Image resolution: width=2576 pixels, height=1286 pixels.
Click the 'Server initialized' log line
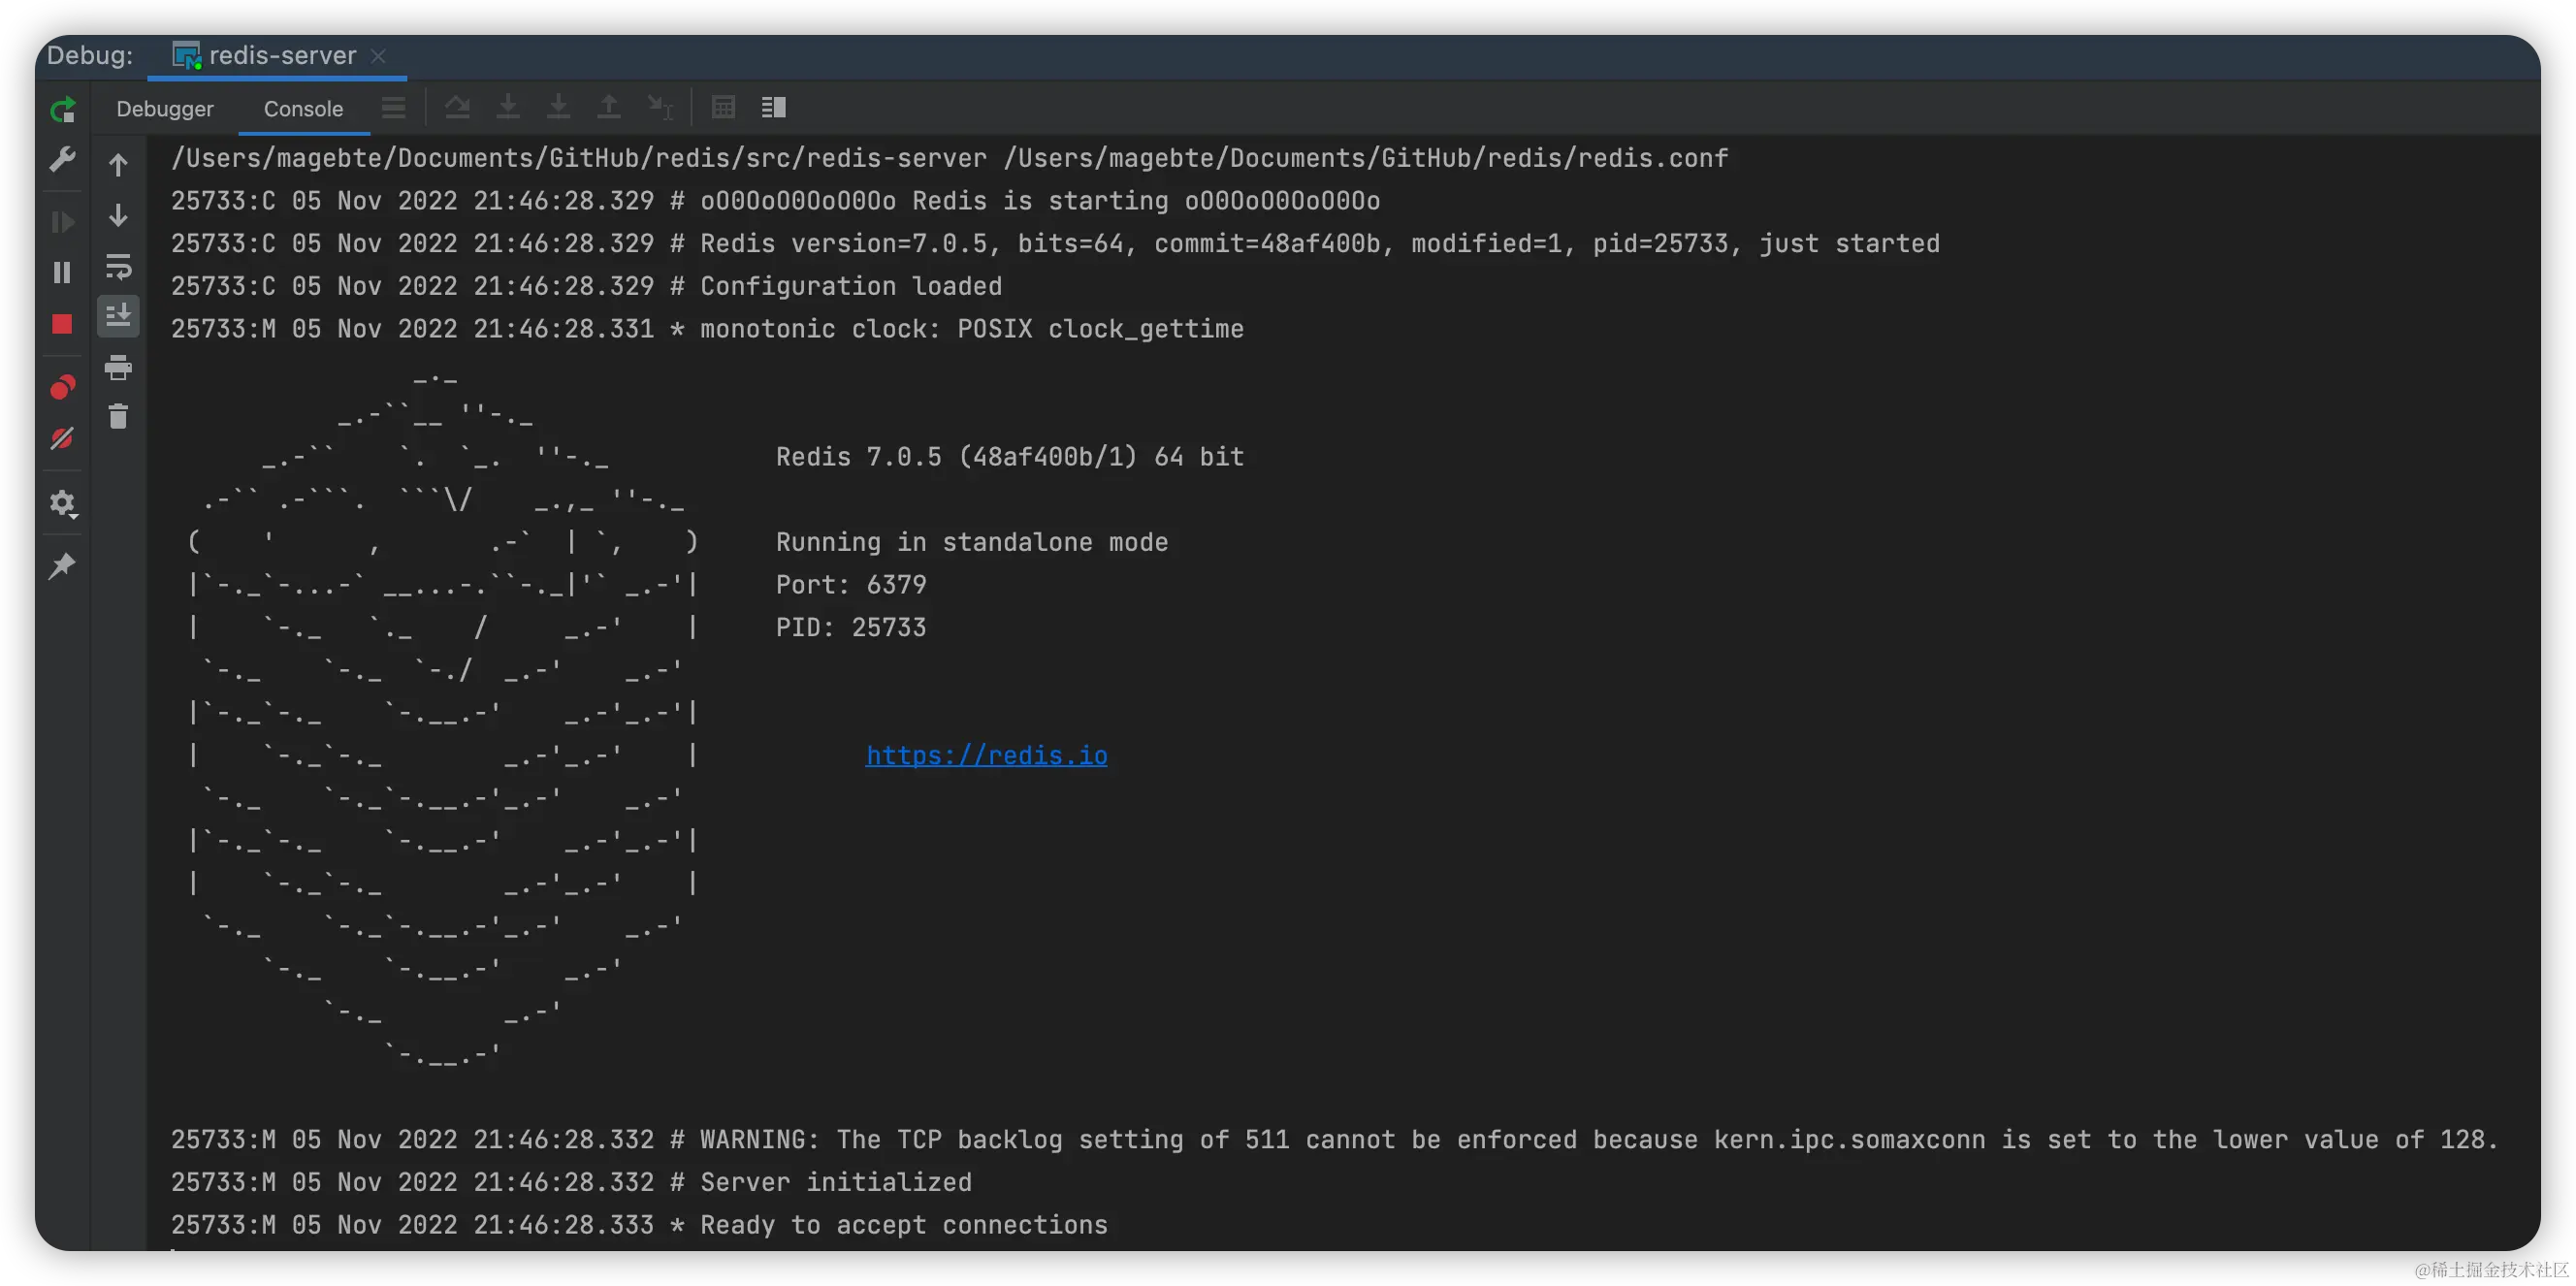coord(571,1183)
